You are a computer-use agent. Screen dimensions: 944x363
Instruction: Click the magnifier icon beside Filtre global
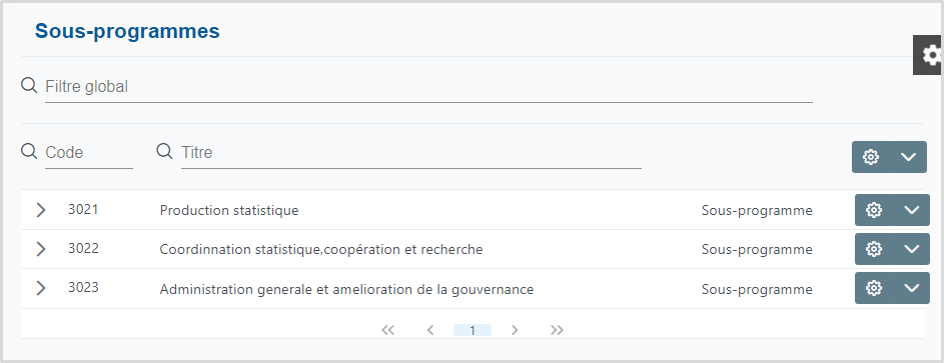point(29,85)
